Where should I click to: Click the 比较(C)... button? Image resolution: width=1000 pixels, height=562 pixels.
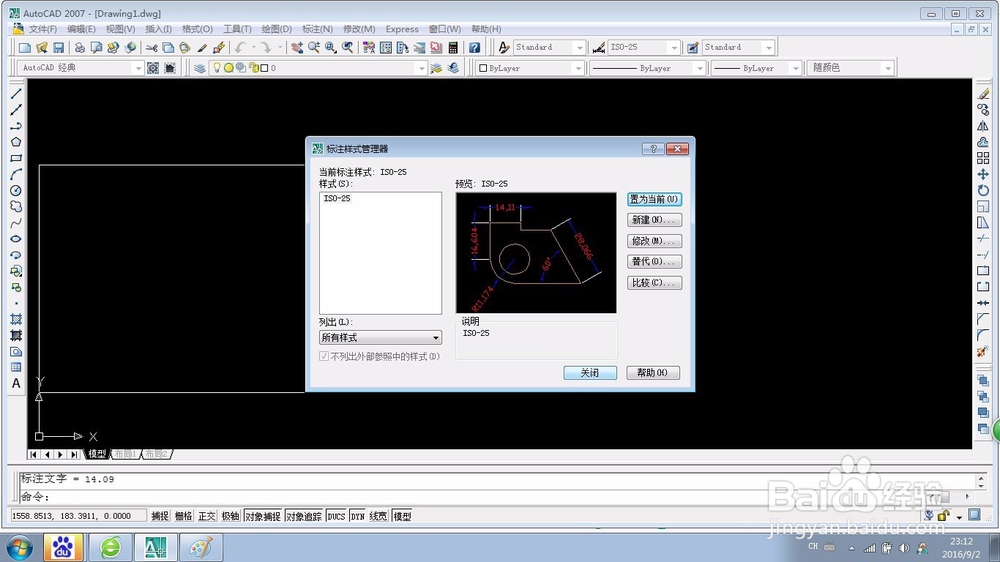pyautogui.click(x=654, y=283)
